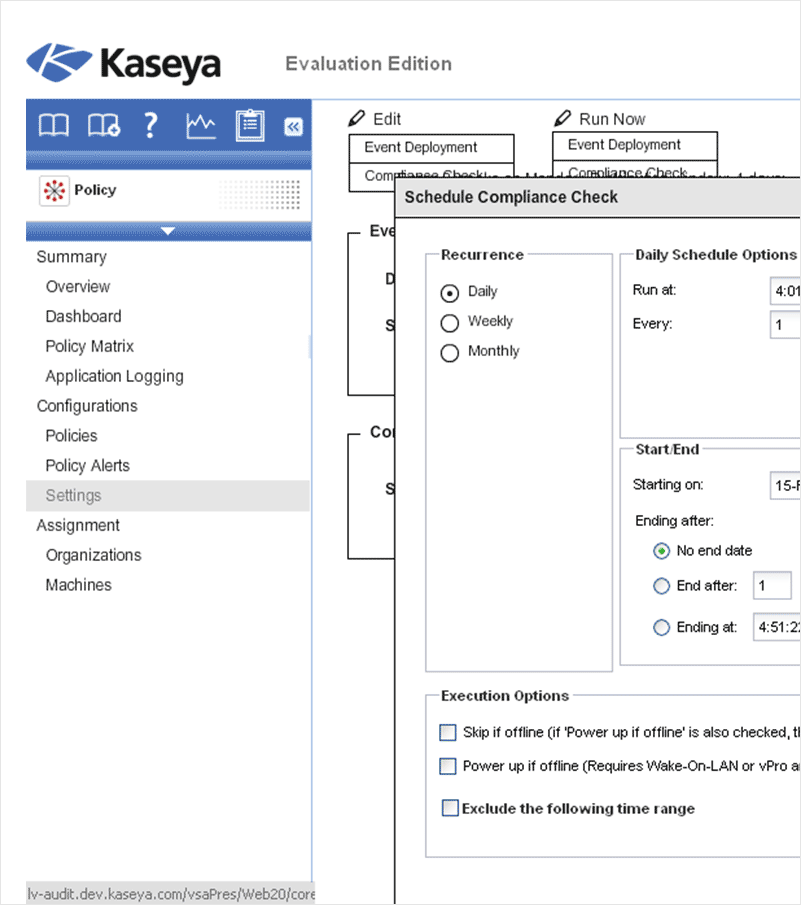
Task: Click the status bar URL text
Action: [x=171, y=894]
